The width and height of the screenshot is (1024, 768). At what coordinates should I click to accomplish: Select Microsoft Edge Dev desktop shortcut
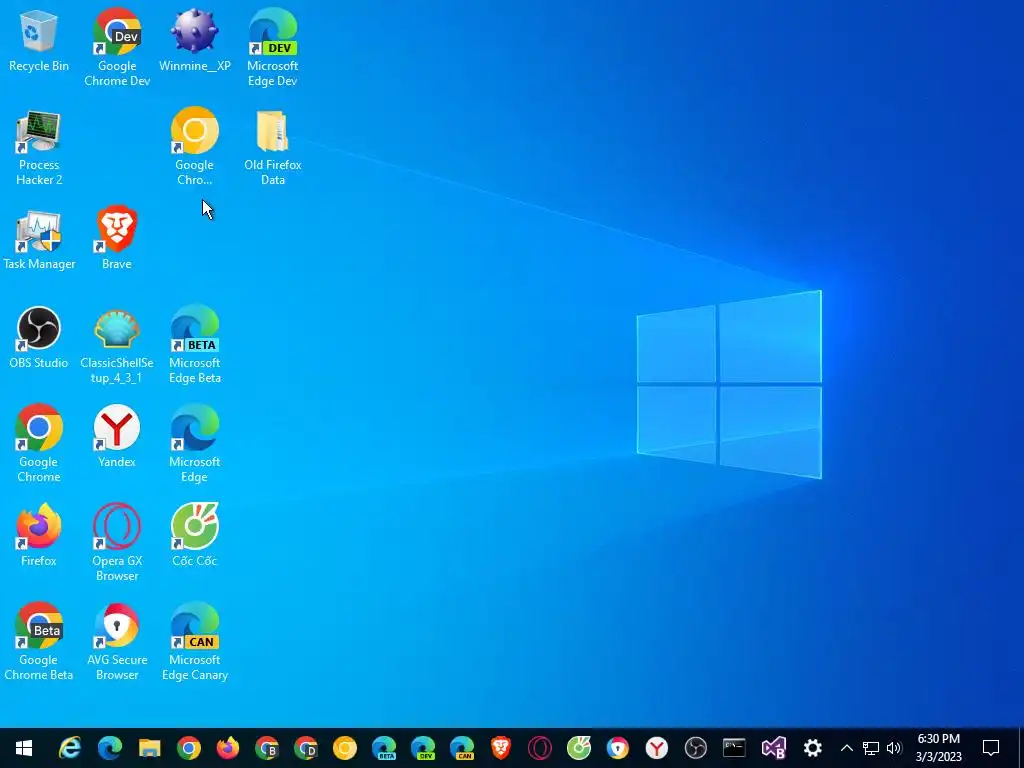272,47
